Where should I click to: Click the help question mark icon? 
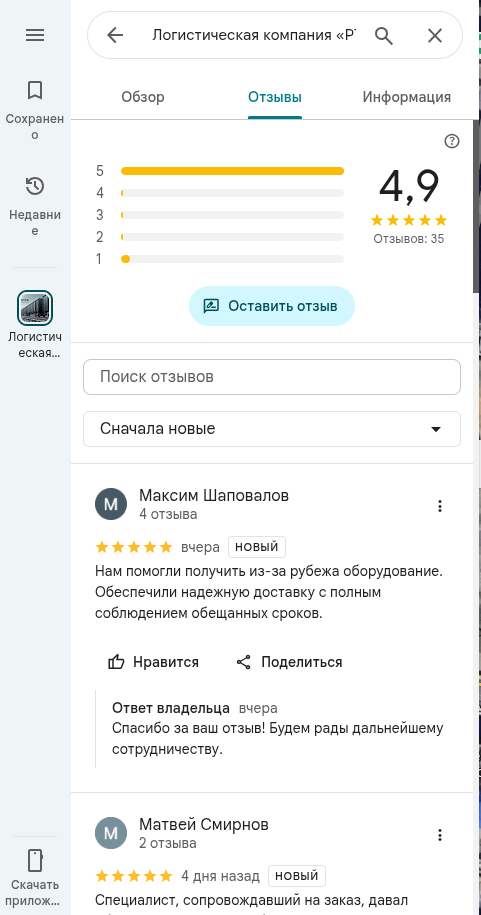point(452,141)
